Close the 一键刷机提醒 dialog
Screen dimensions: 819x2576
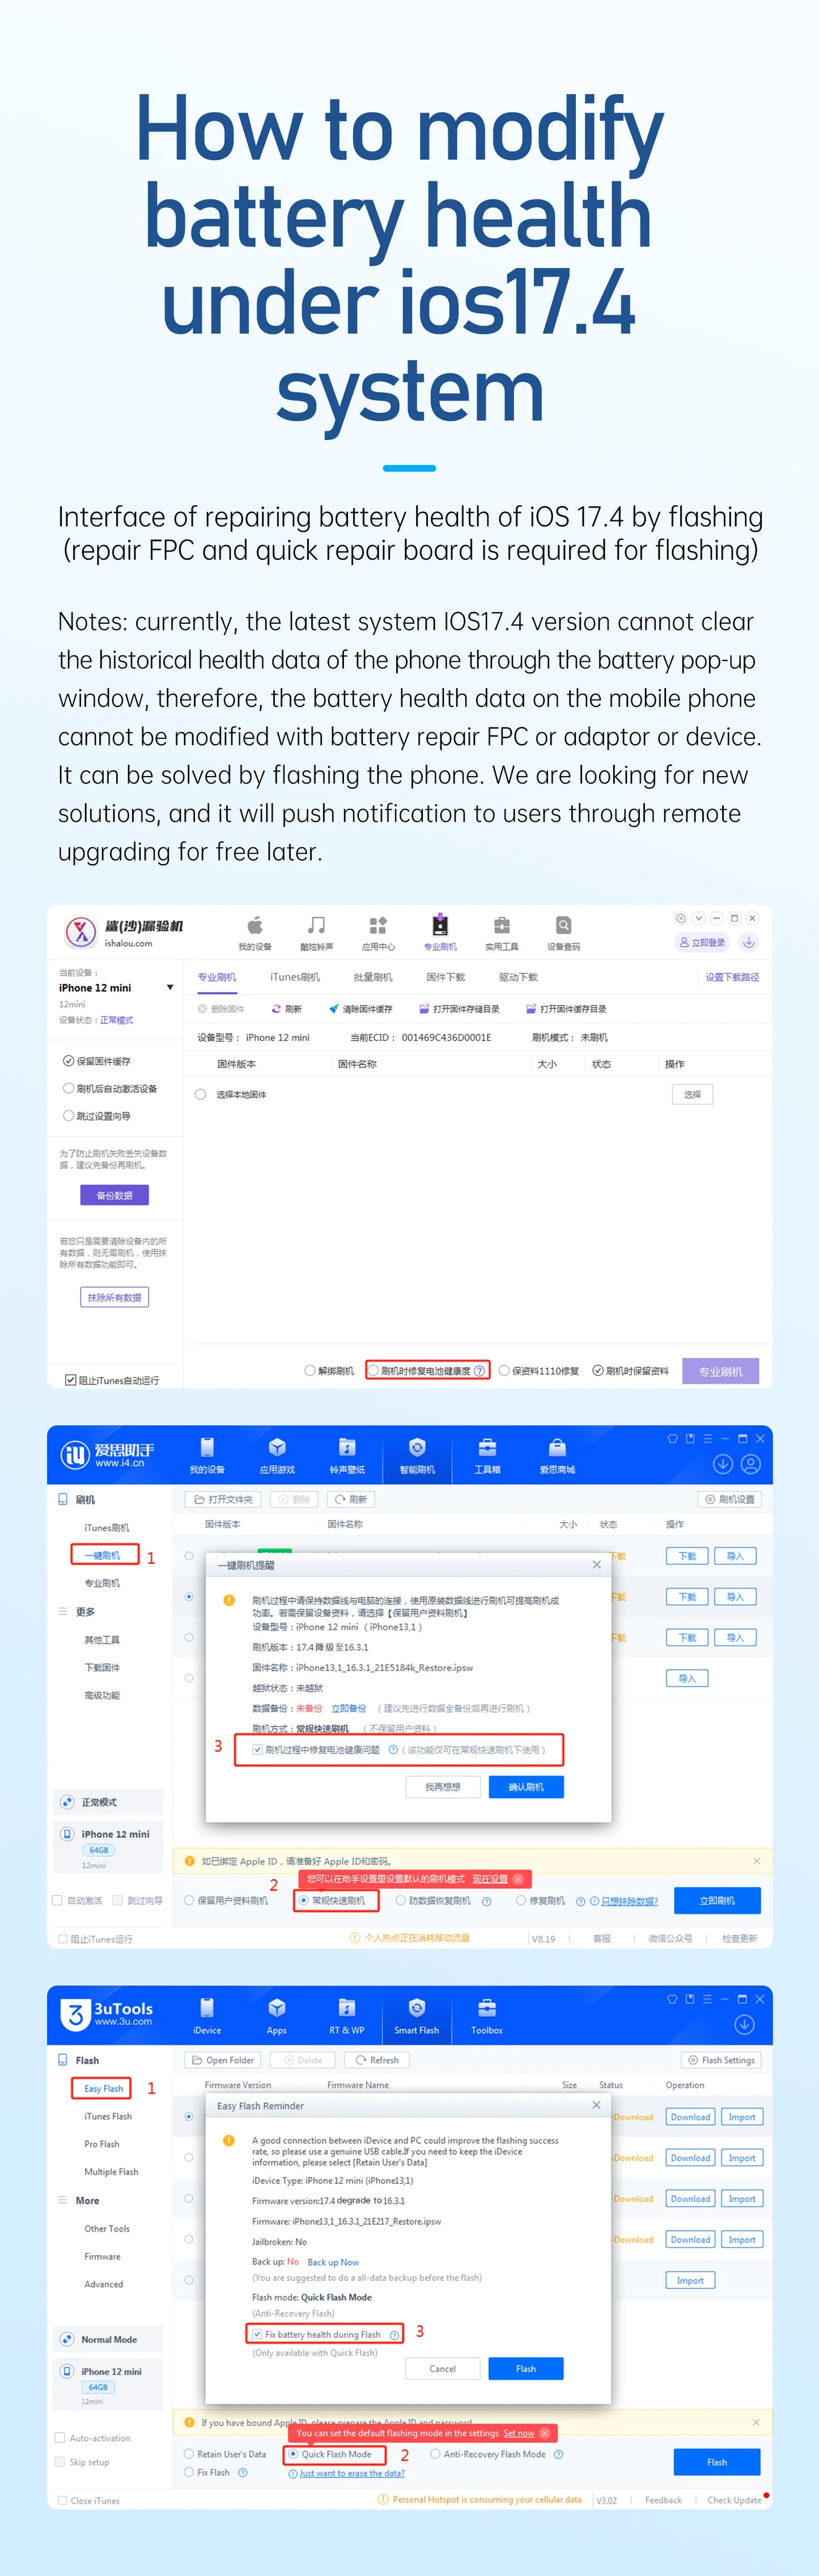point(597,1564)
